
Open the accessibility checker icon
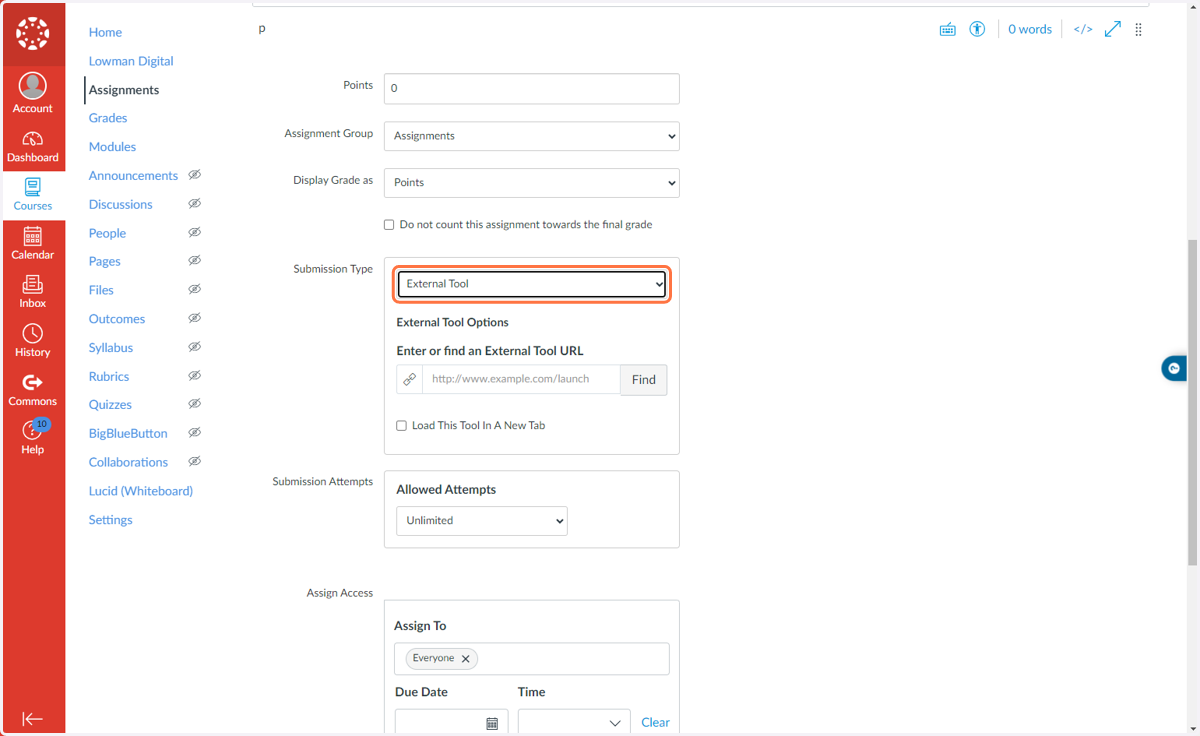(977, 29)
